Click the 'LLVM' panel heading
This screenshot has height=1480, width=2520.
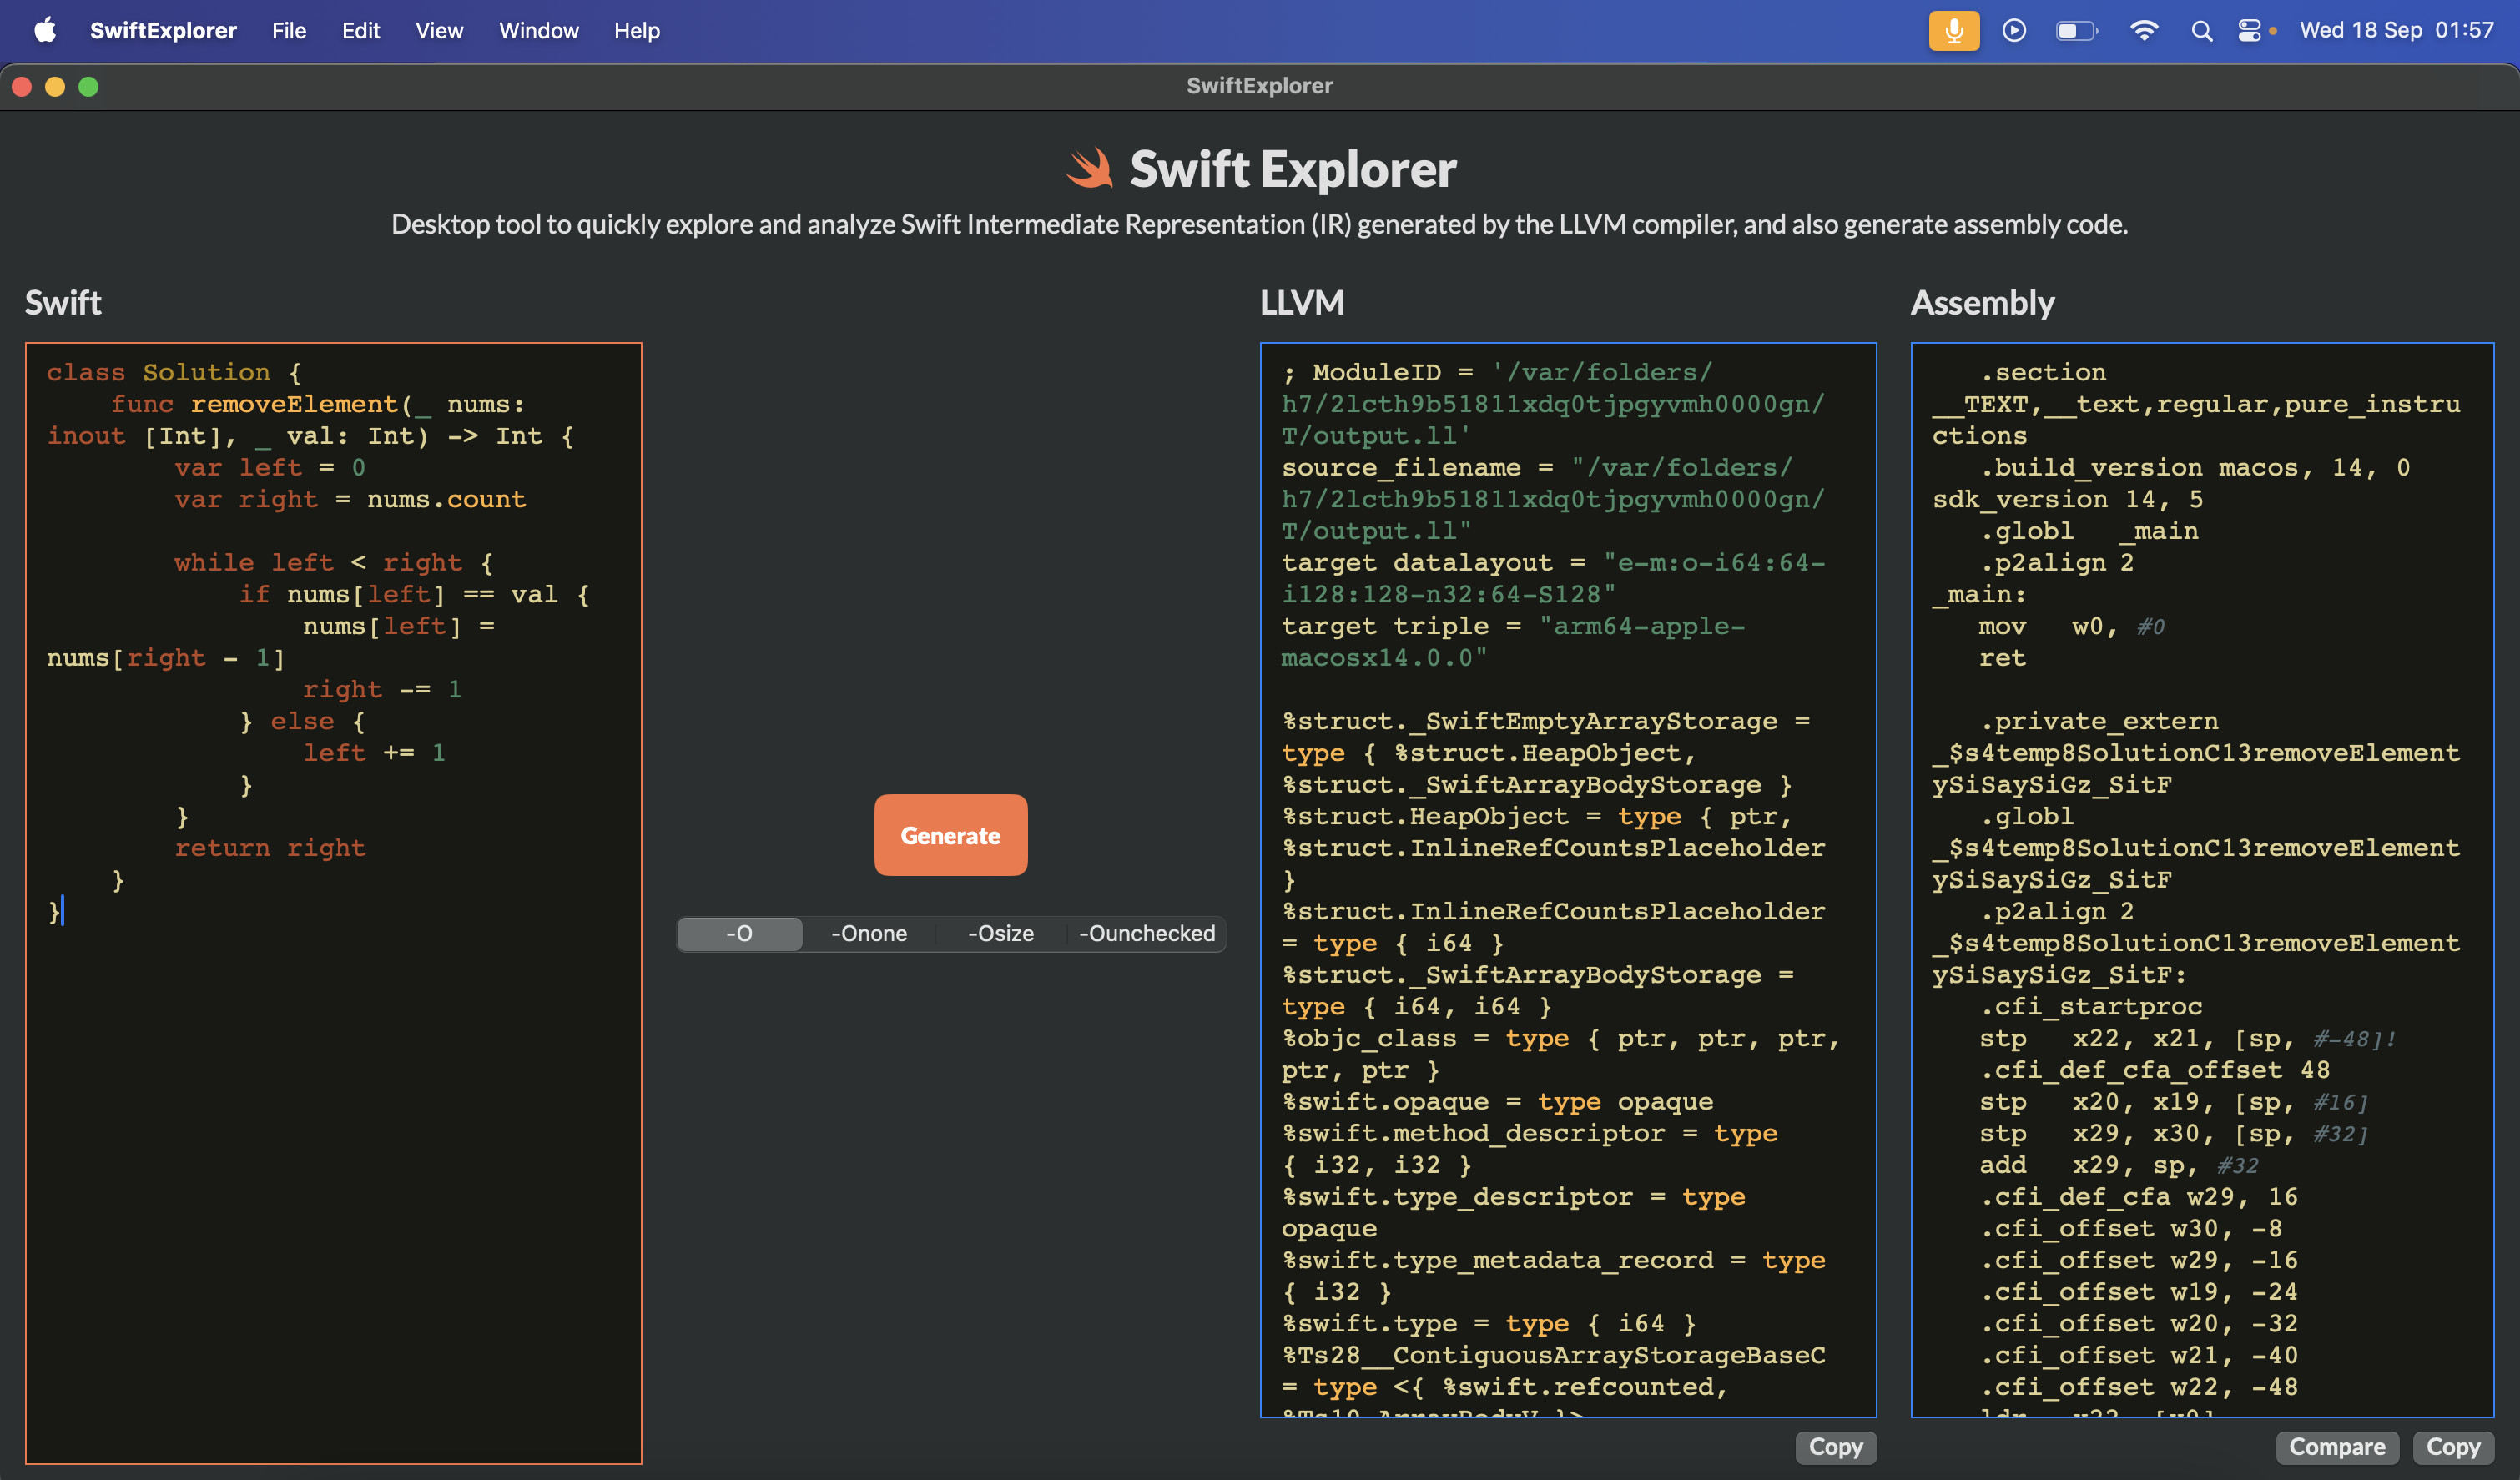(1302, 302)
